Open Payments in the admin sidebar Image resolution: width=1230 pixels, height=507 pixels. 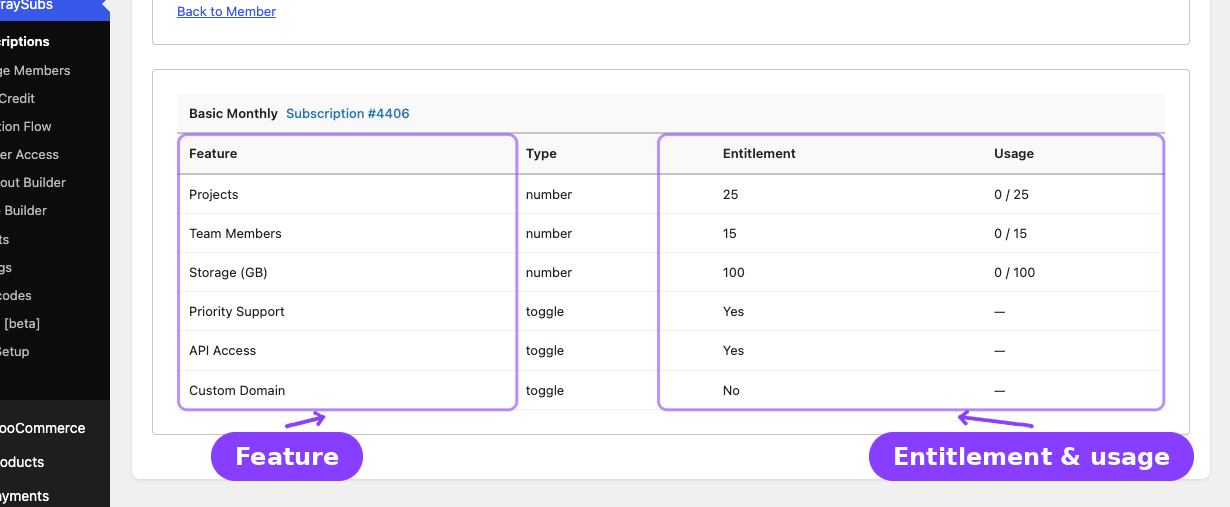click(24, 496)
